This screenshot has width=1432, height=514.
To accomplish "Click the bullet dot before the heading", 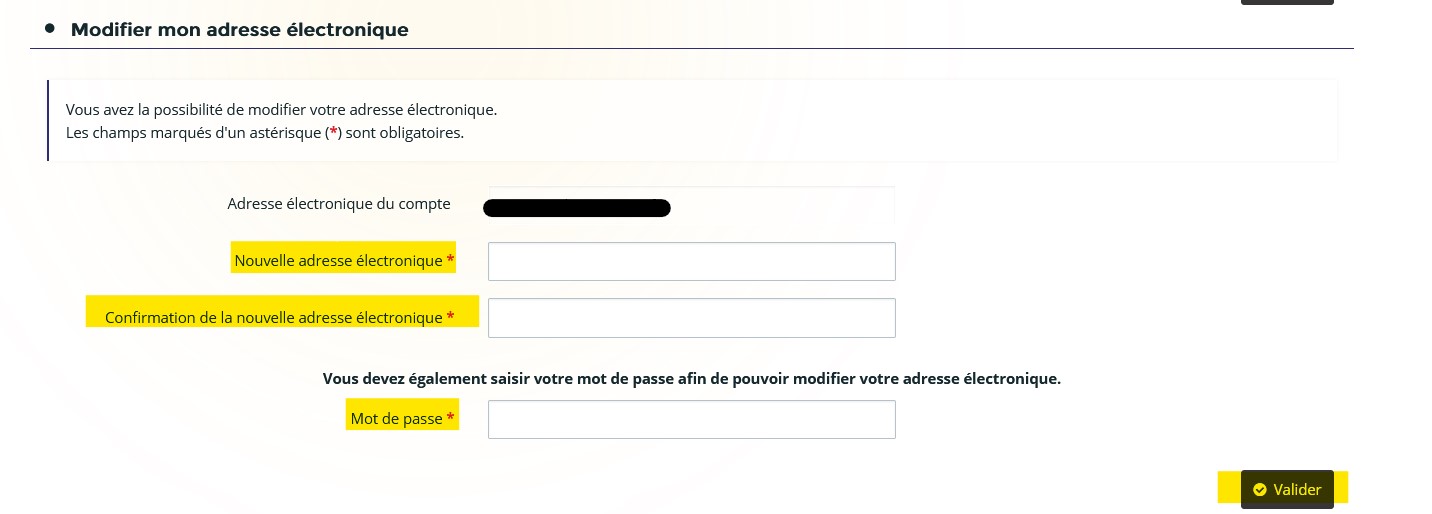I will (x=50, y=28).
